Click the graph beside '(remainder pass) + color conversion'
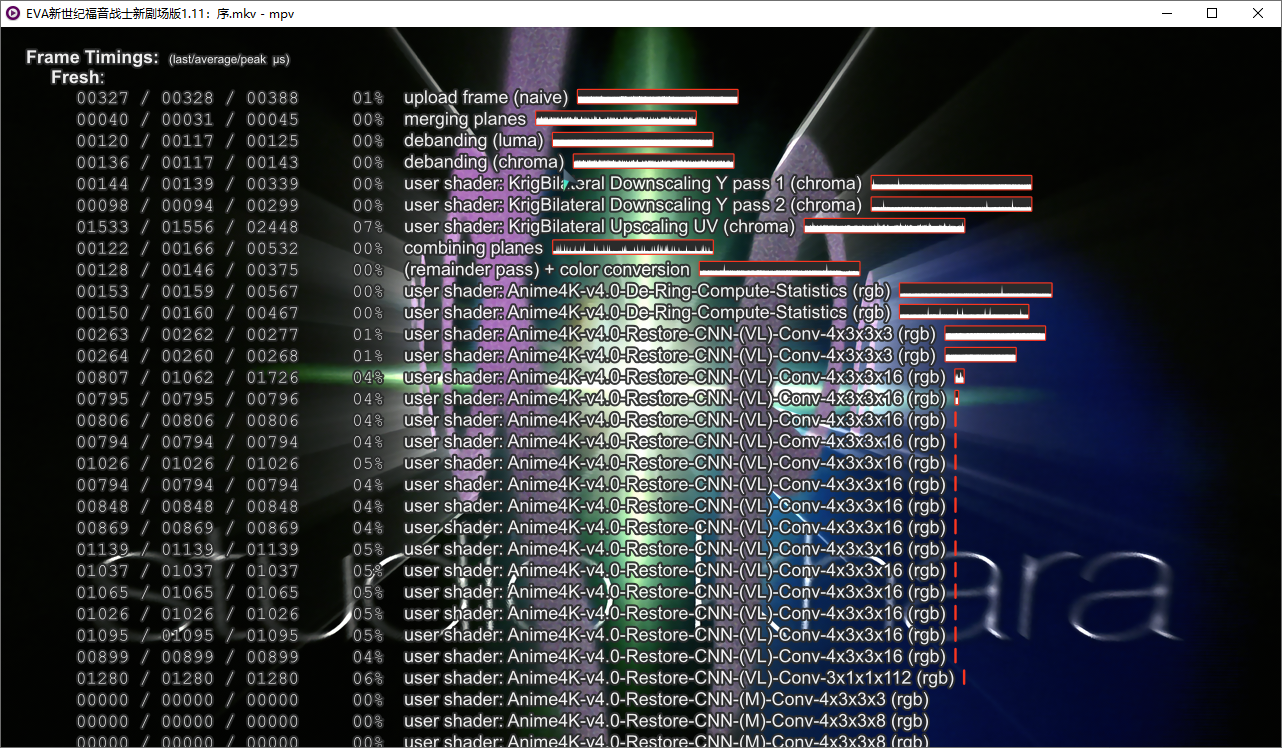Viewport: 1282px width, 748px height. [x=780, y=269]
